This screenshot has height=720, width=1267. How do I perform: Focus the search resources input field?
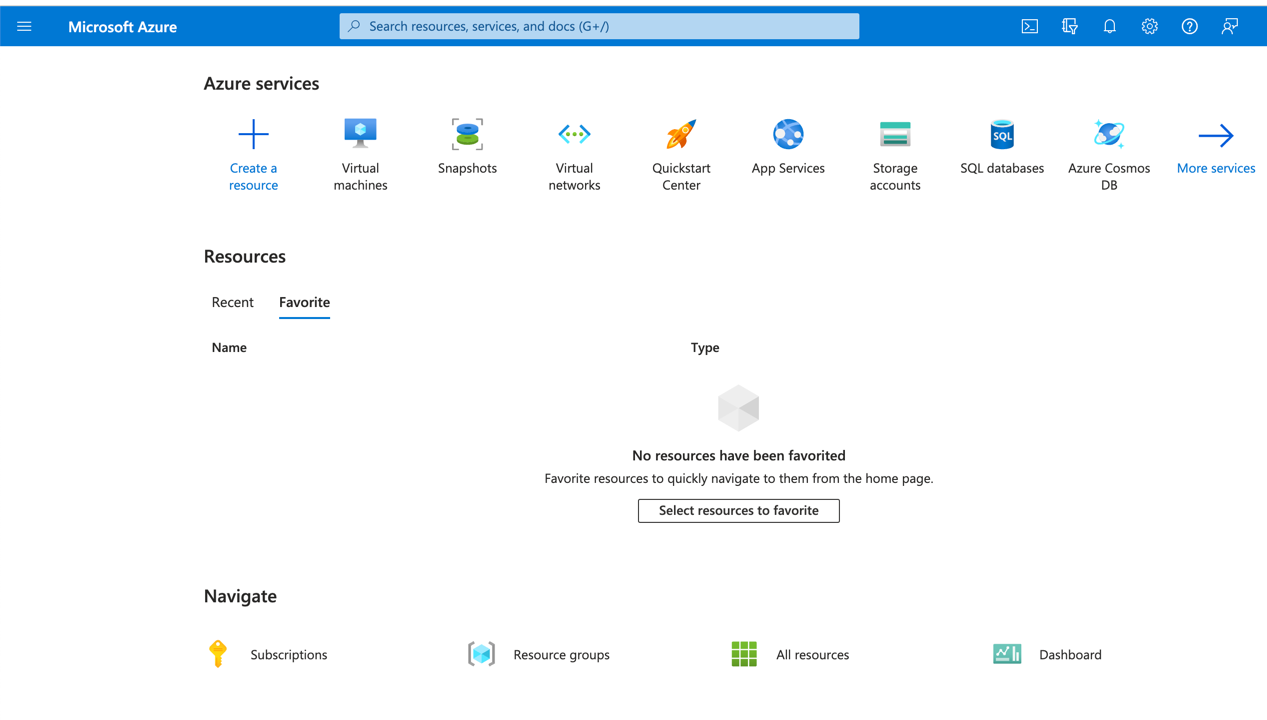click(599, 26)
